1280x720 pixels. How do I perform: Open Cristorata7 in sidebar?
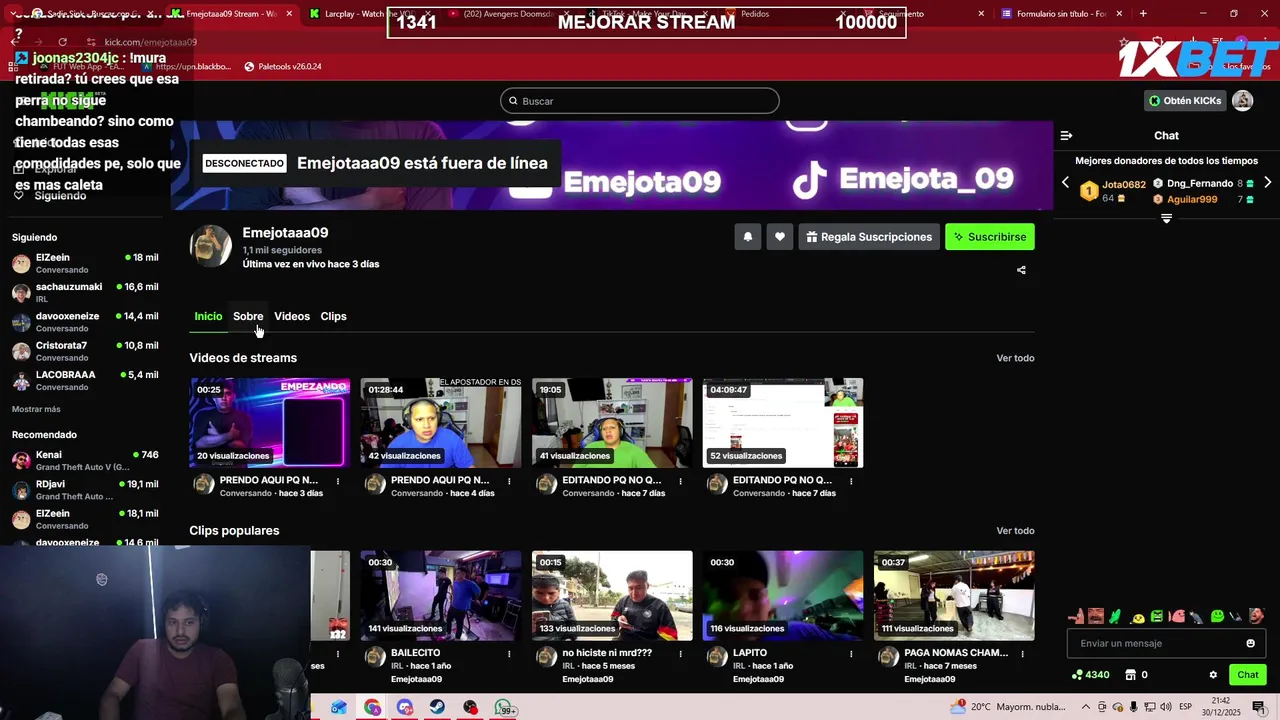(x=85, y=351)
